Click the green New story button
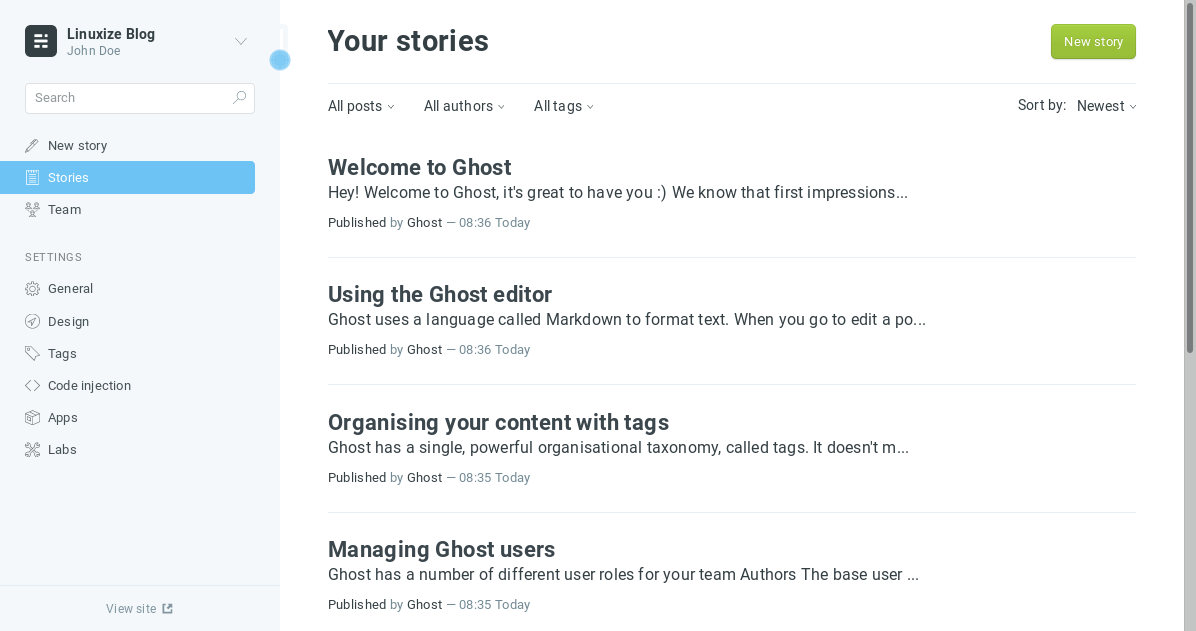The width and height of the screenshot is (1196, 631). [x=1093, y=41]
